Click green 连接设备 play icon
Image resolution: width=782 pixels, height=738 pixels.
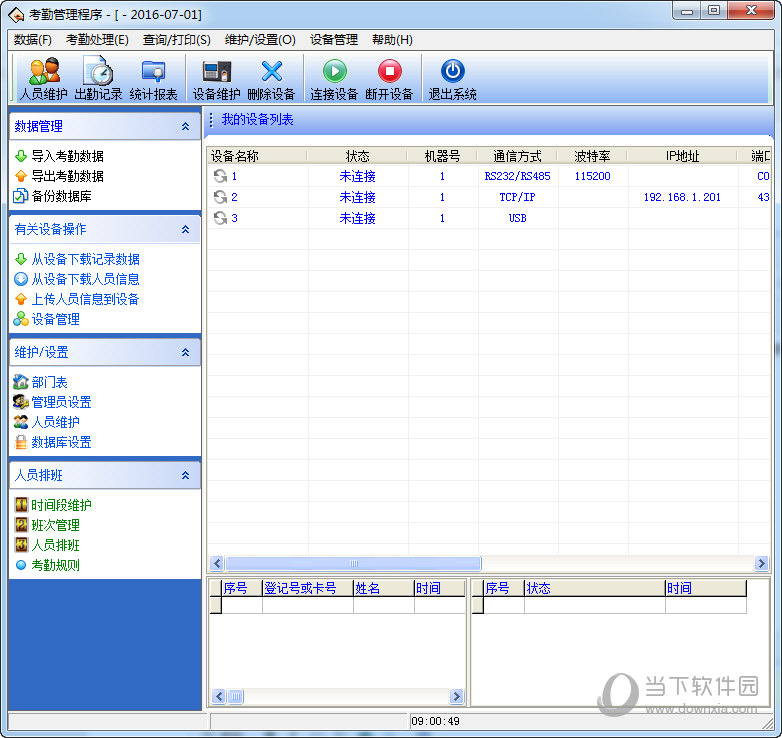(x=335, y=71)
